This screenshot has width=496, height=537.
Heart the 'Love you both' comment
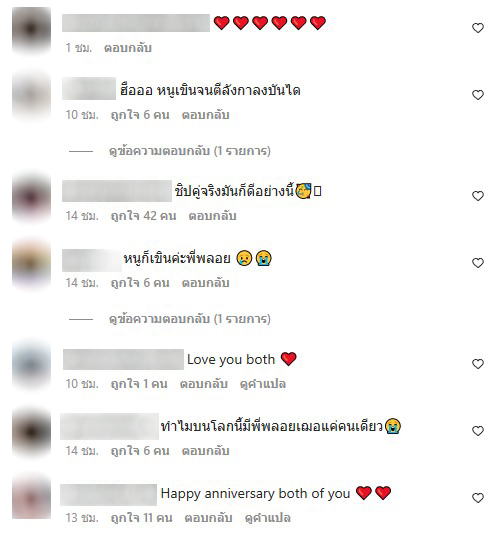(x=478, y=364)
